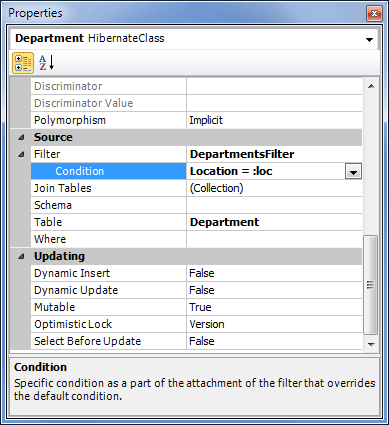Screen dimensions: 389x425
Task: Click the False value of Select Before Update
Action: pyautogui.click(x=202, y=341)
